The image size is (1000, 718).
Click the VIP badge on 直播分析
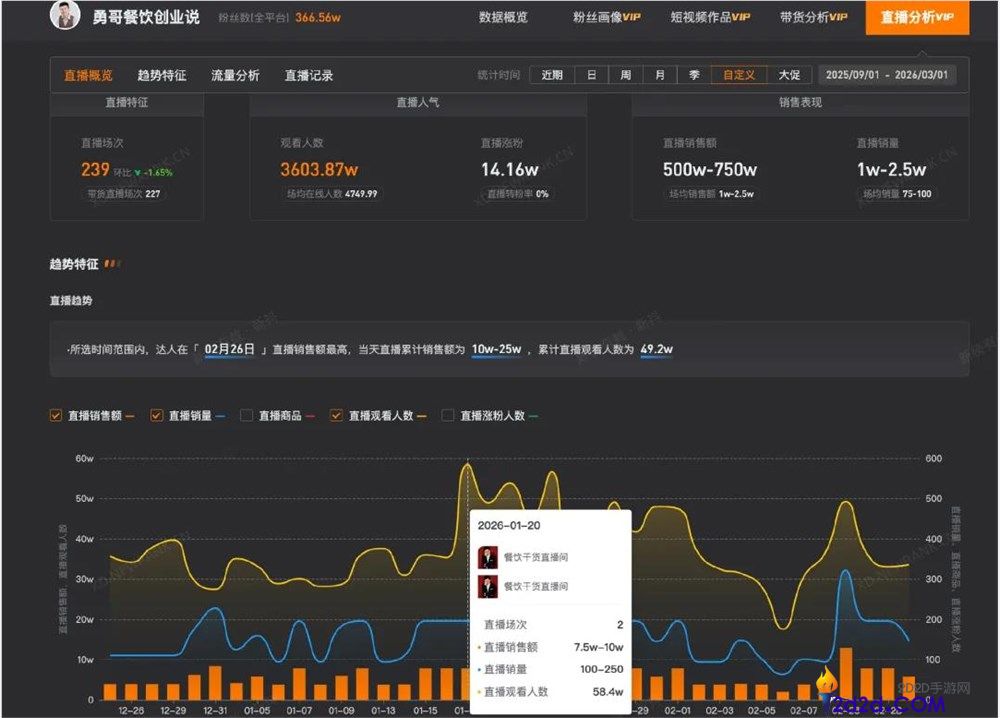click(x=946, y=17)
